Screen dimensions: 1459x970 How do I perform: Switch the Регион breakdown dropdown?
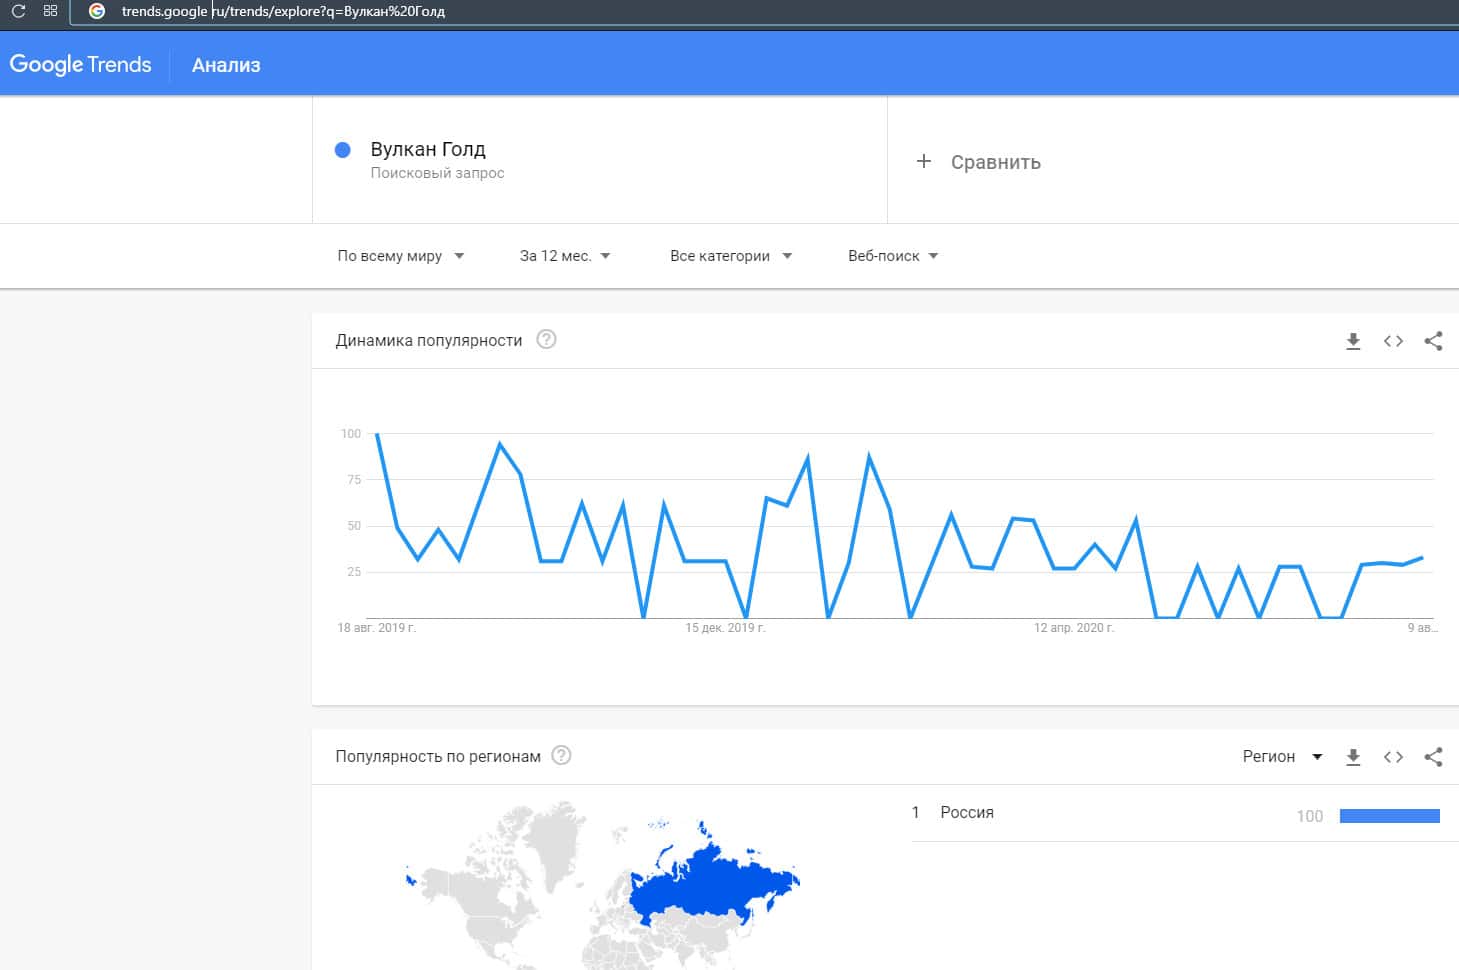(1282, 757)
